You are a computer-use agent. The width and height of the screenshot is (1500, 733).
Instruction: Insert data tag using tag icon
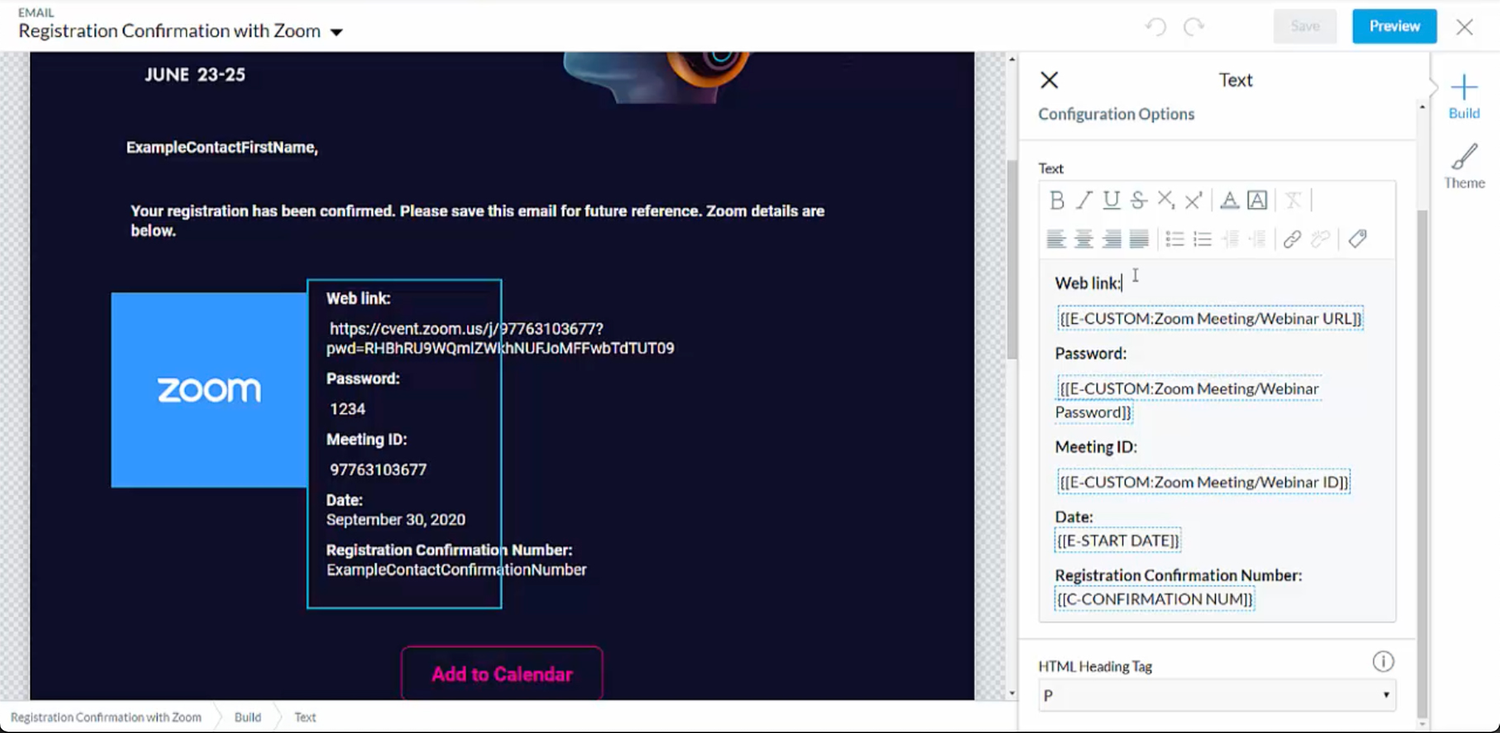tap(1357, 239)
